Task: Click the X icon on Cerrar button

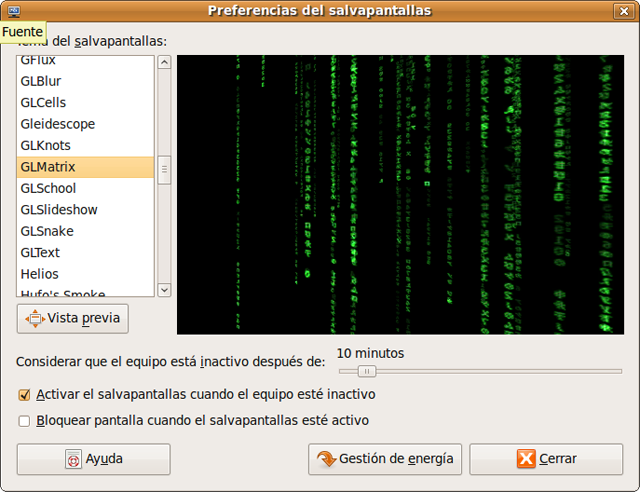Action: [x=525, y=460]
